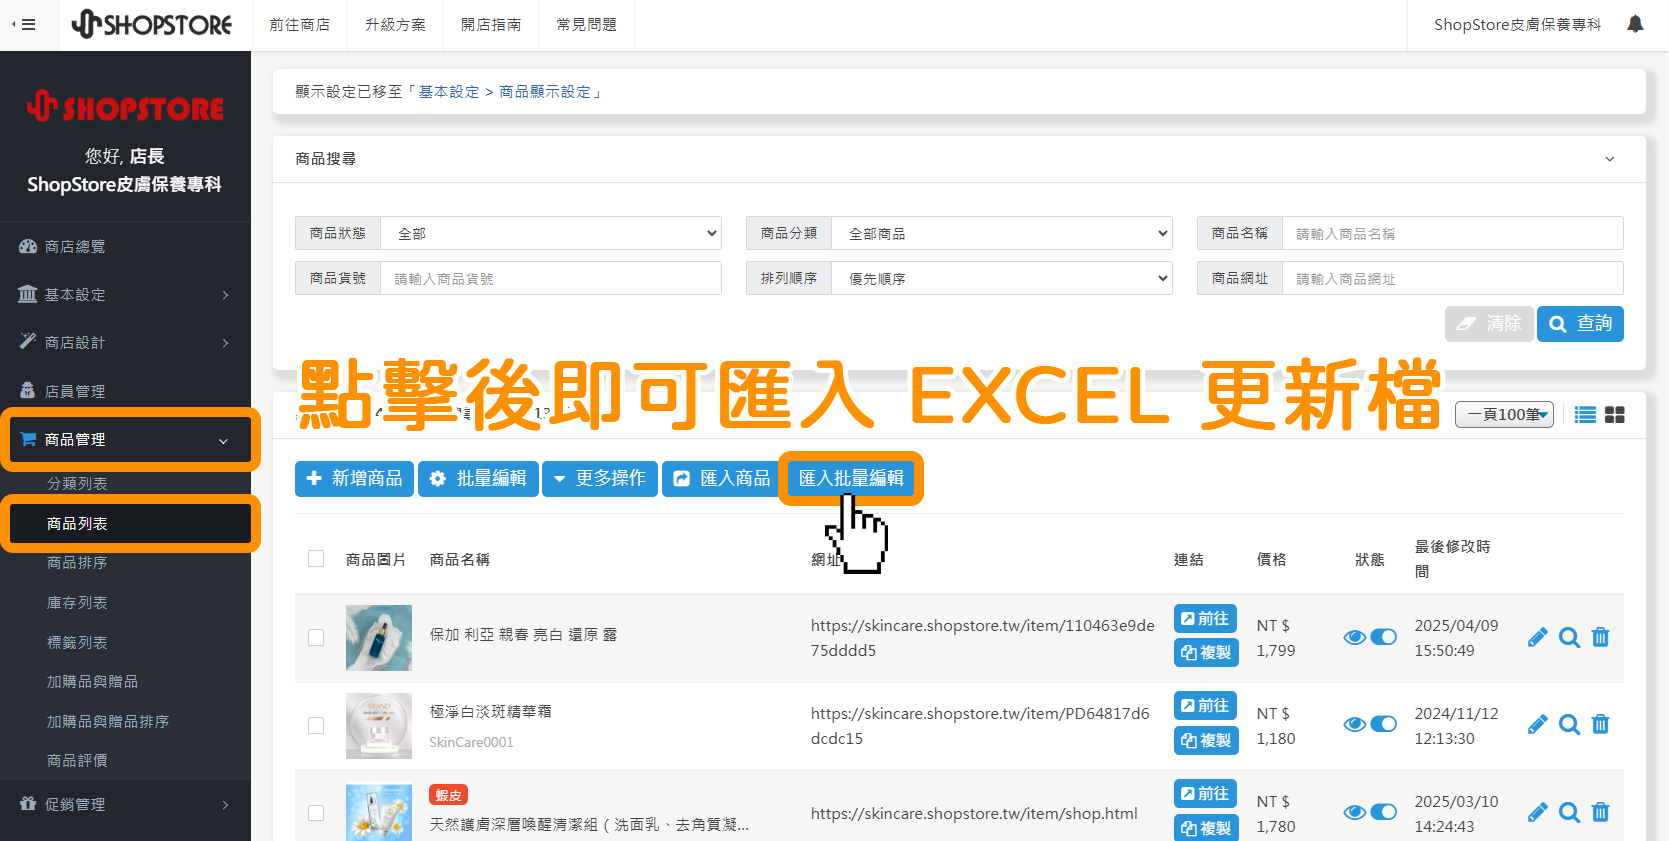Open 升級方案 in the top menu
Screen dimensions: 1669x841
[x=395, y=25]
